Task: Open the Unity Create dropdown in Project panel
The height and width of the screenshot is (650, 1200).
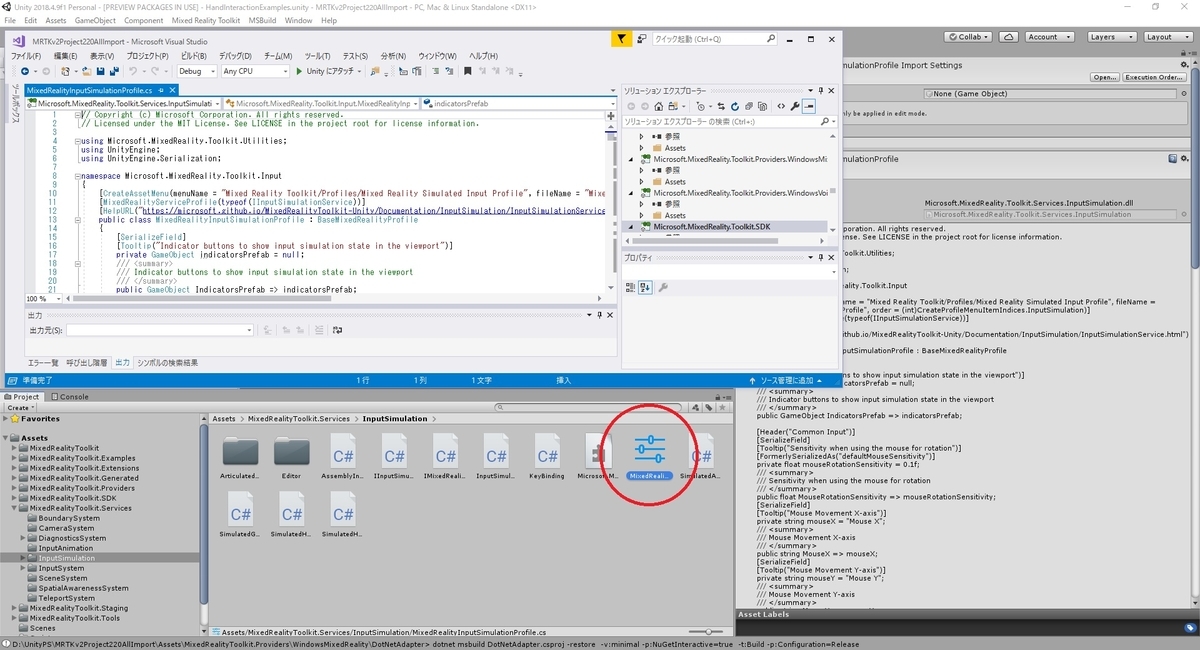Action: tap(21, 408)
